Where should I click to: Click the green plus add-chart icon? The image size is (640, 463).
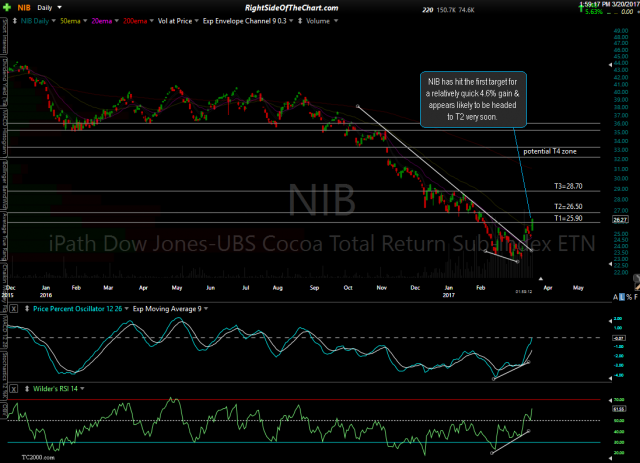(x=7, y=7)
